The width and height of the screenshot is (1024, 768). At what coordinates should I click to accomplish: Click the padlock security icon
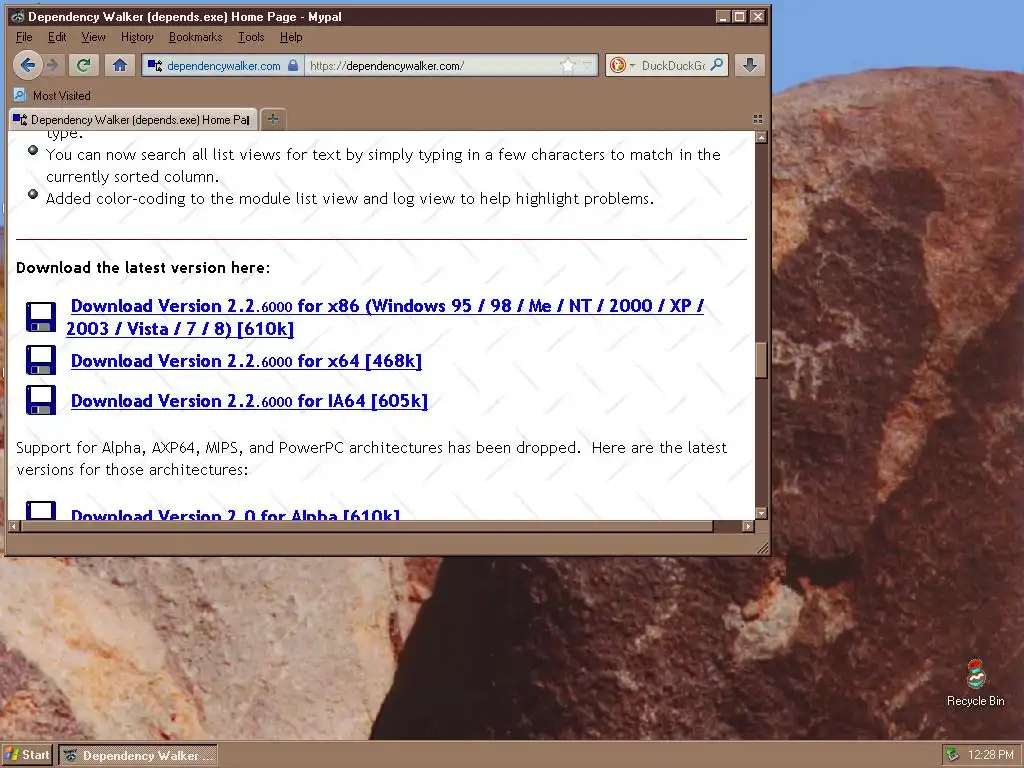coord(293,65)
